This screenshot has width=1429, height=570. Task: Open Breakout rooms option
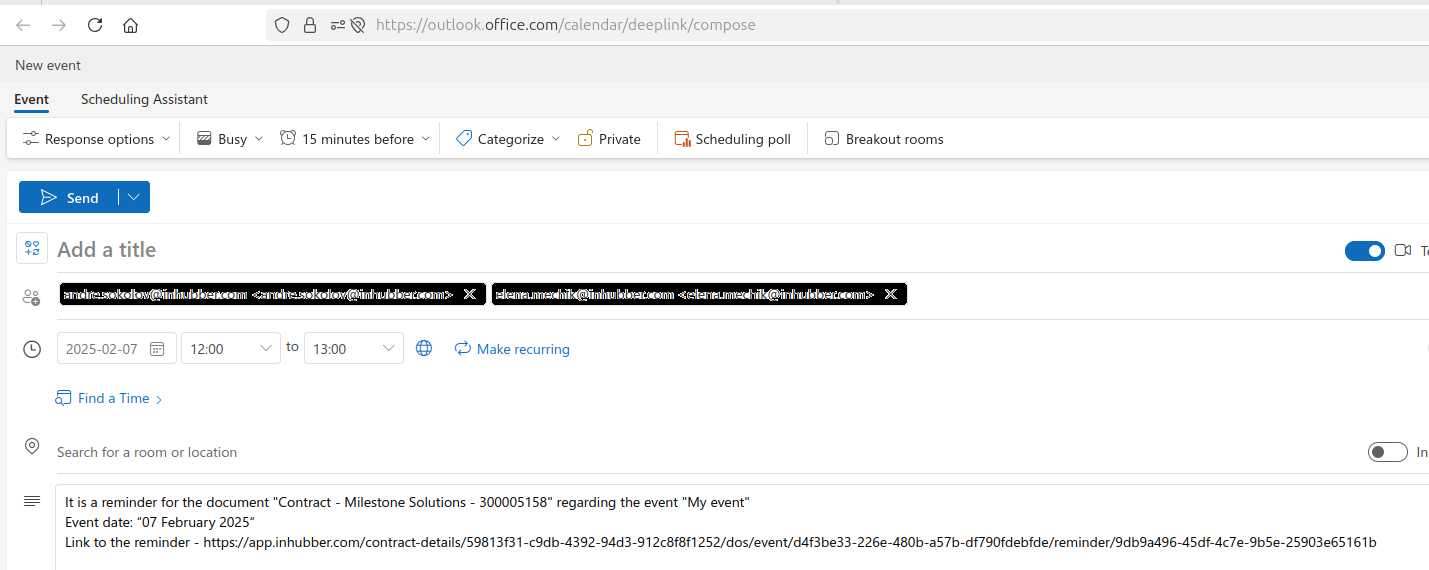pos(883,139)
